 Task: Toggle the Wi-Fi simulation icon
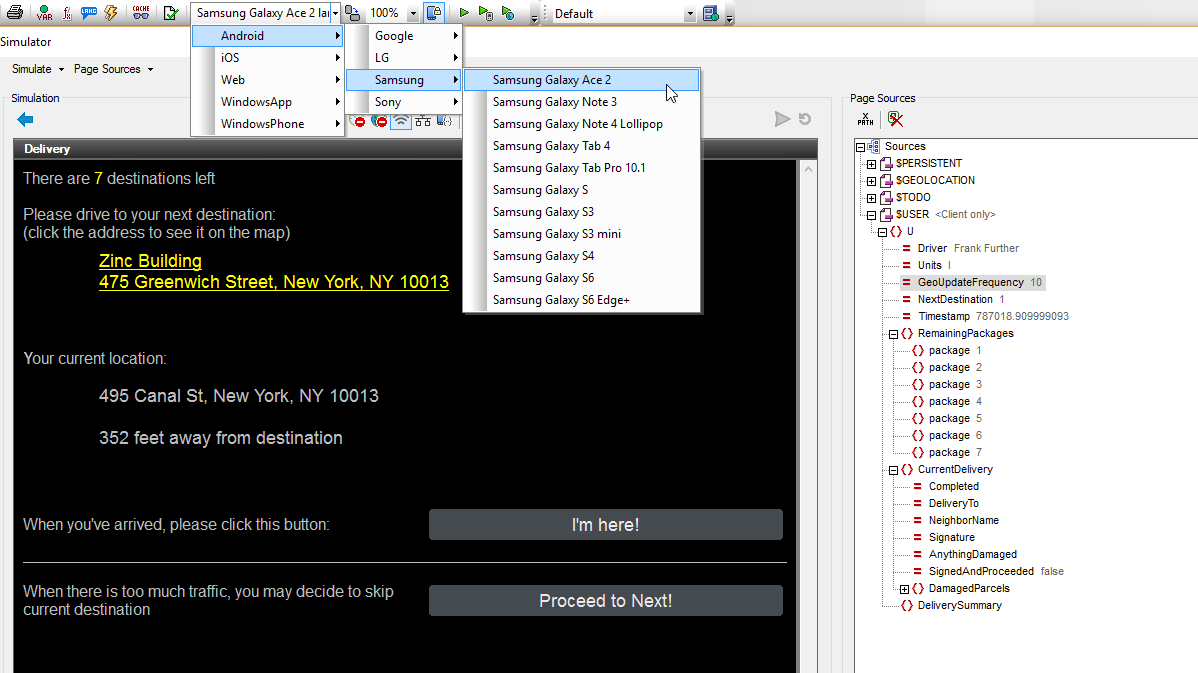click(x=401, y=121)
